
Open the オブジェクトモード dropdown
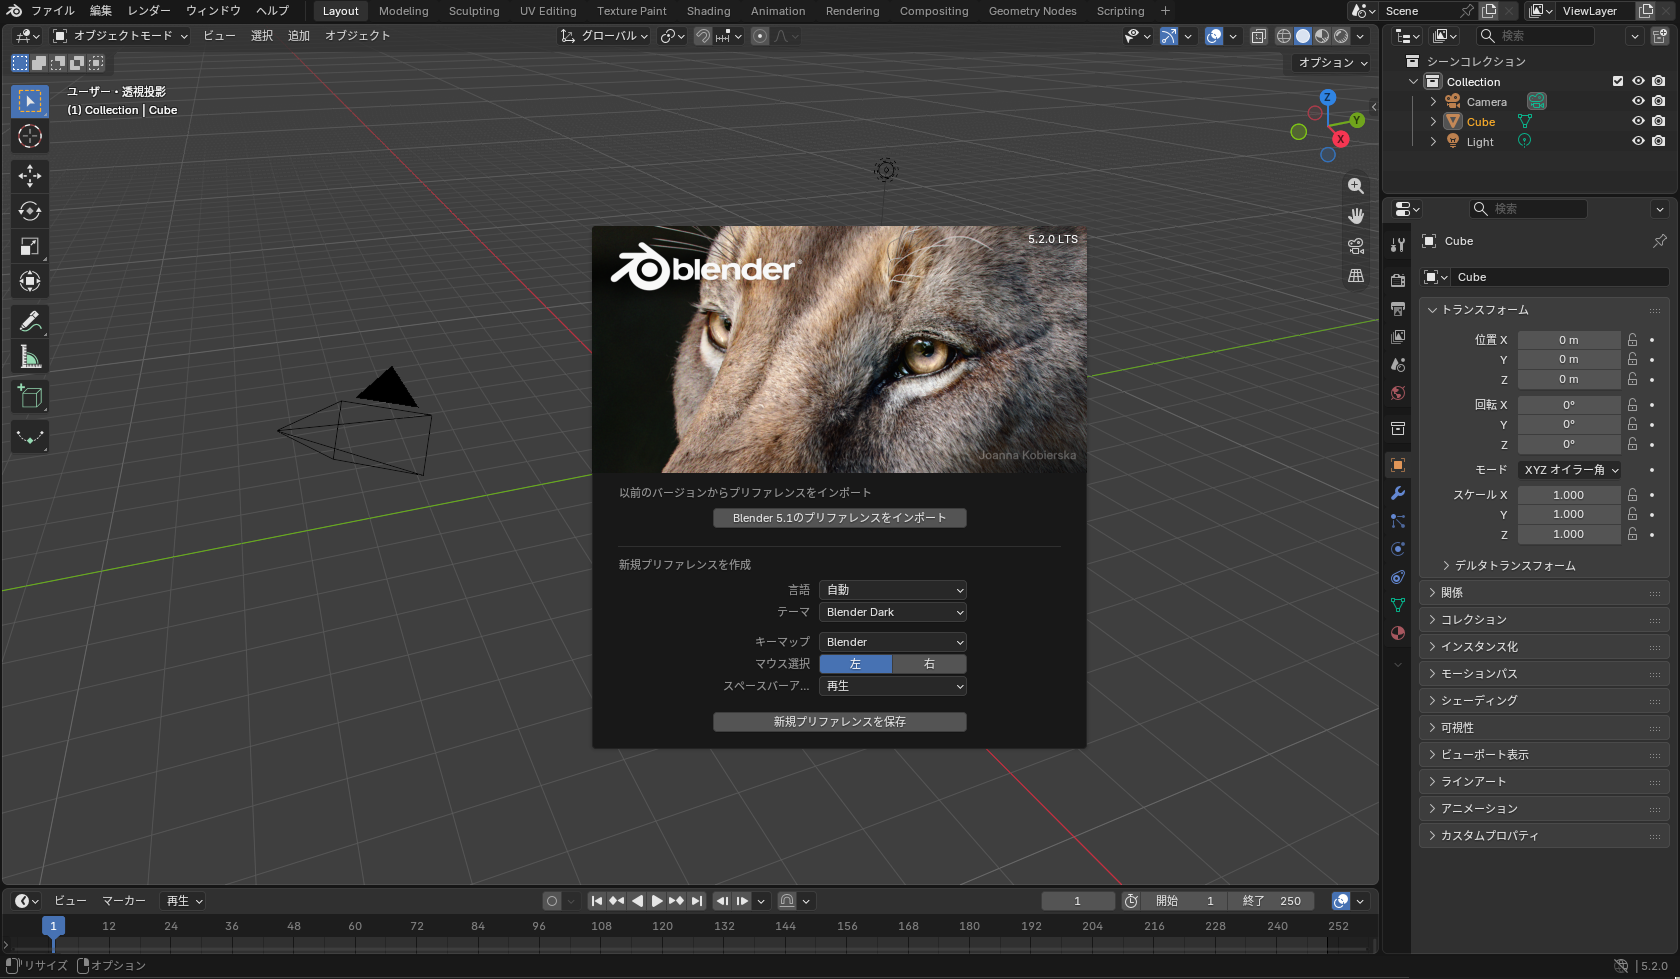tap(120, 36)
